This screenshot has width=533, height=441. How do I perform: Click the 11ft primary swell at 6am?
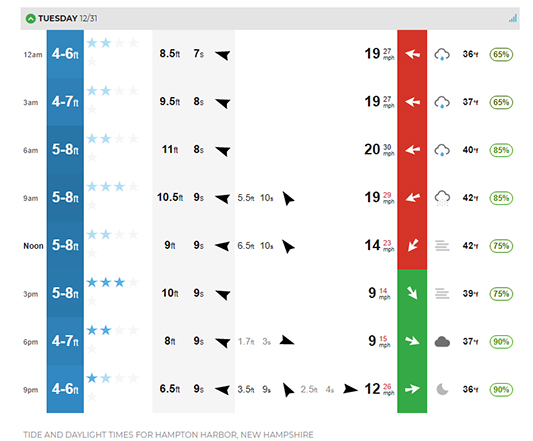170,150
